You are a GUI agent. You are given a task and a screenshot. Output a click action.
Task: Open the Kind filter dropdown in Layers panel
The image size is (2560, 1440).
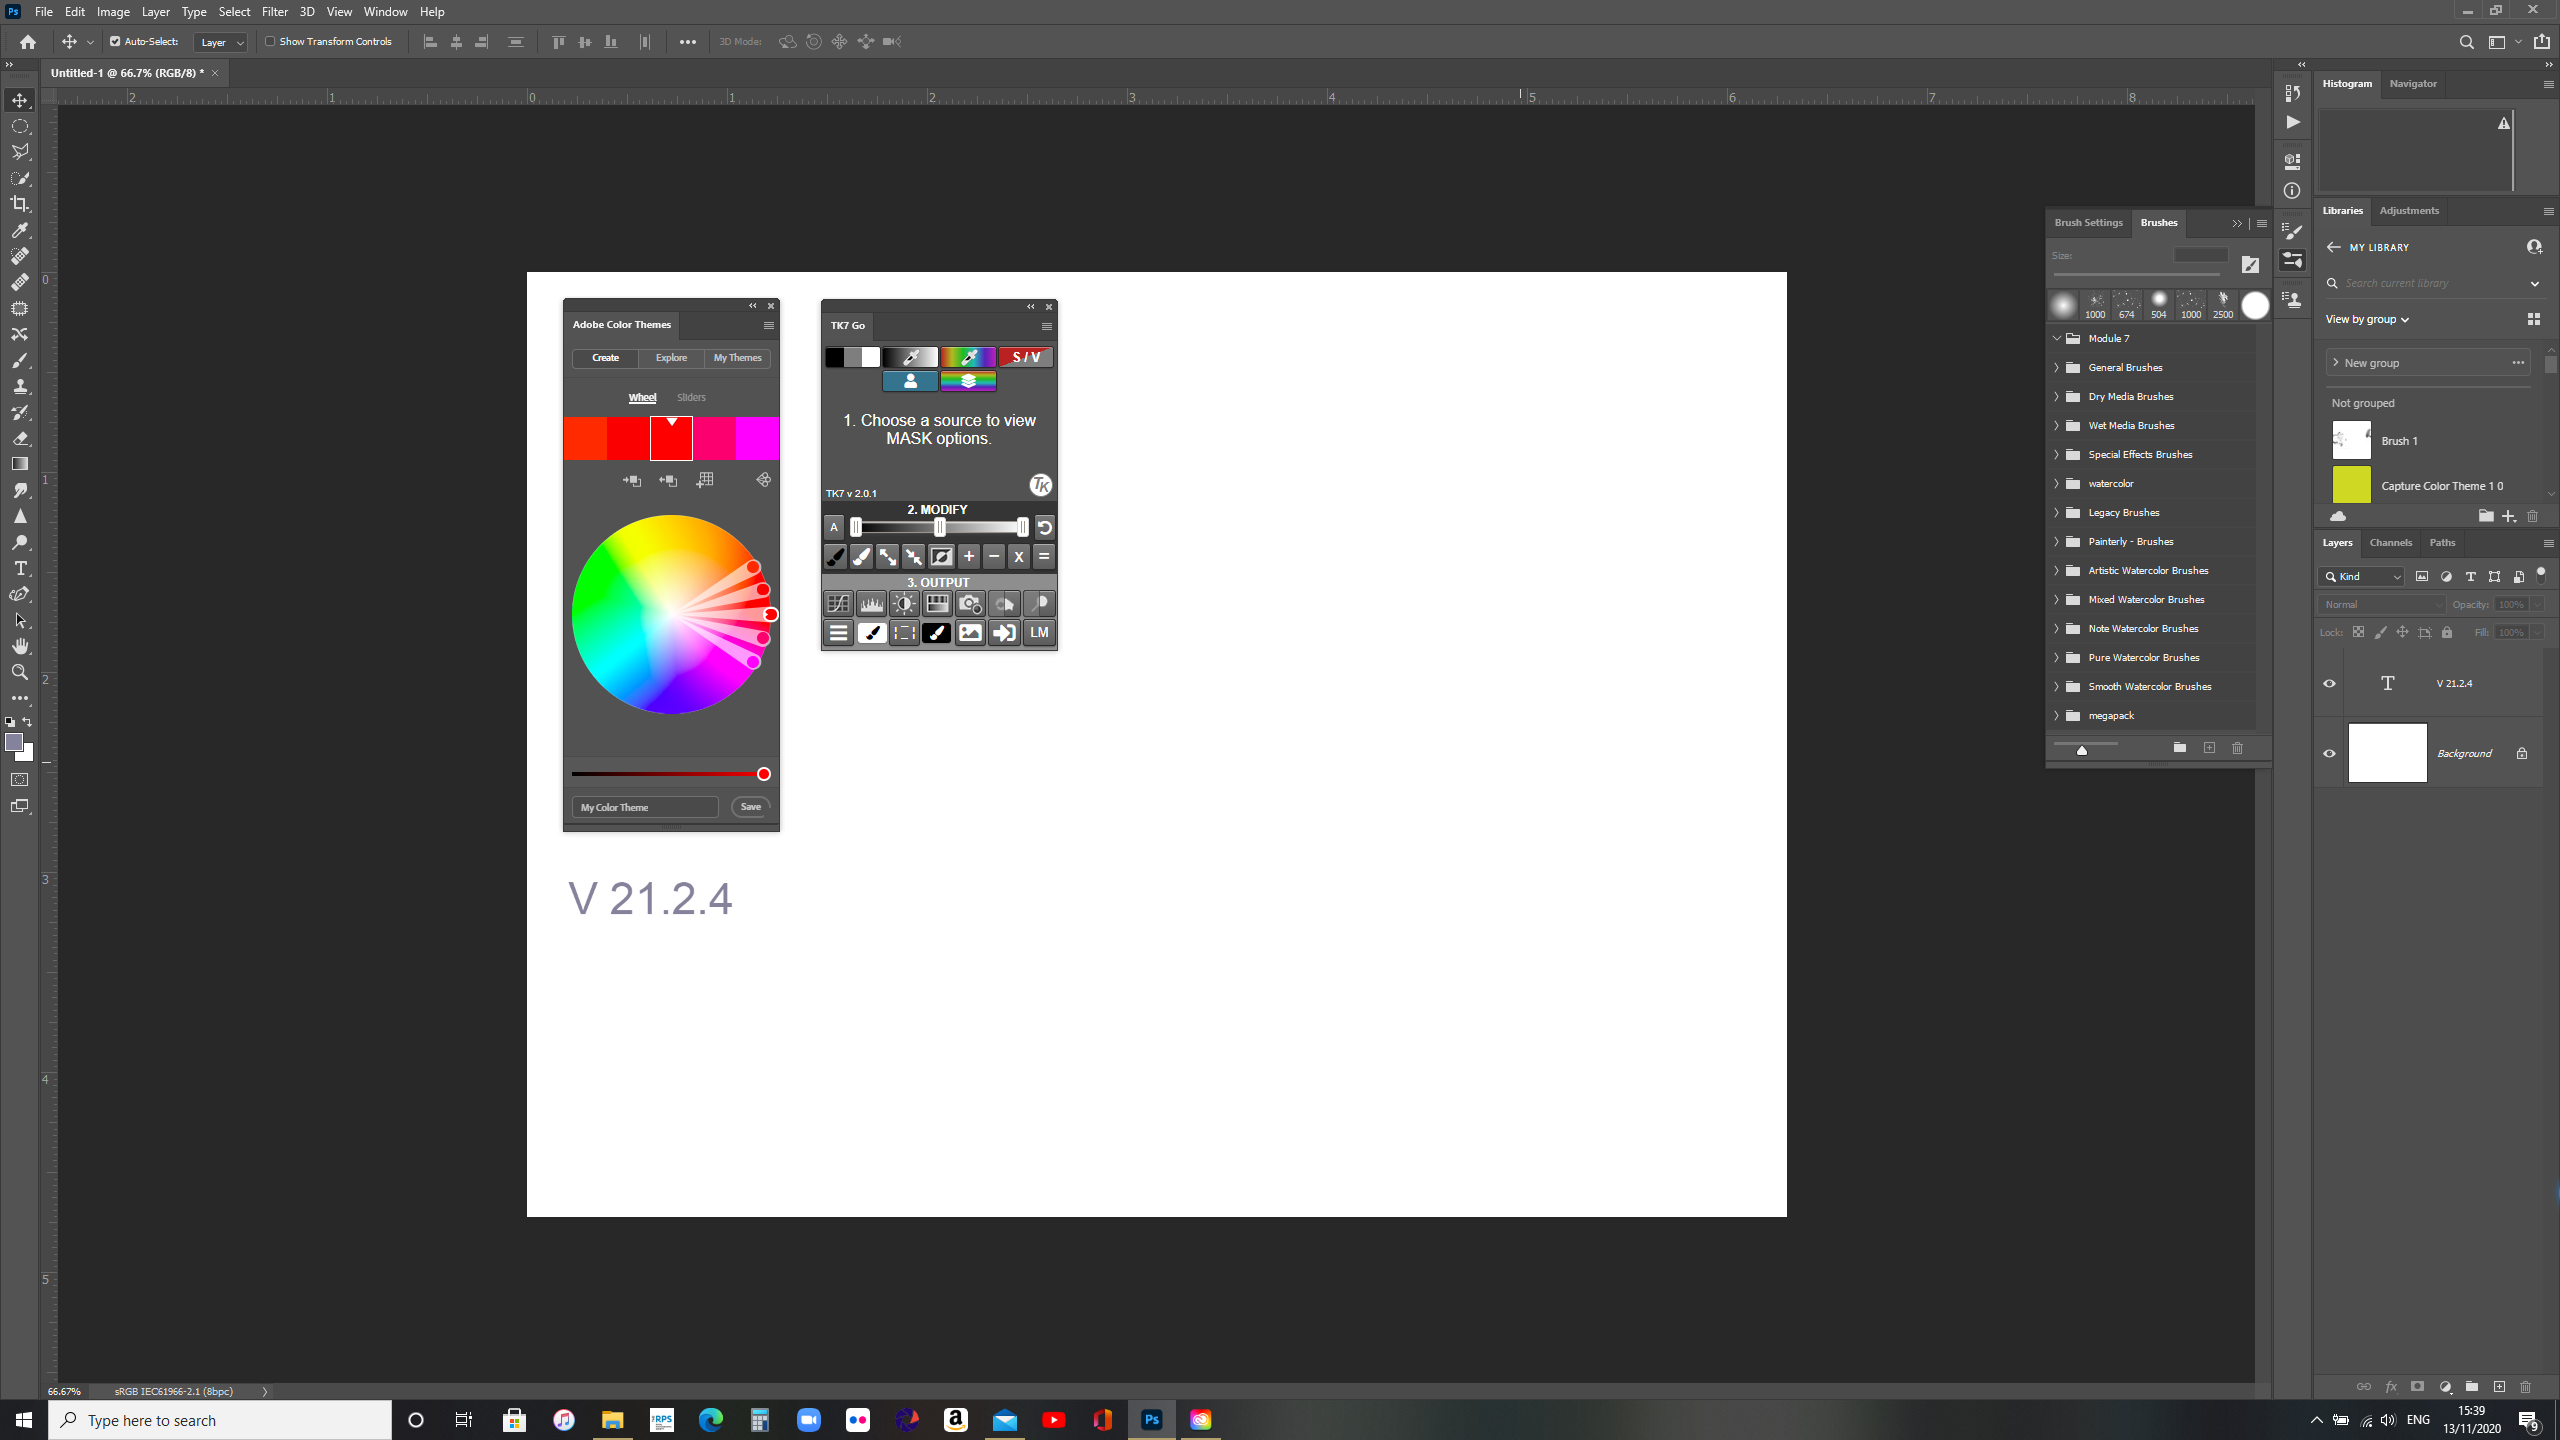[2360, 576]
